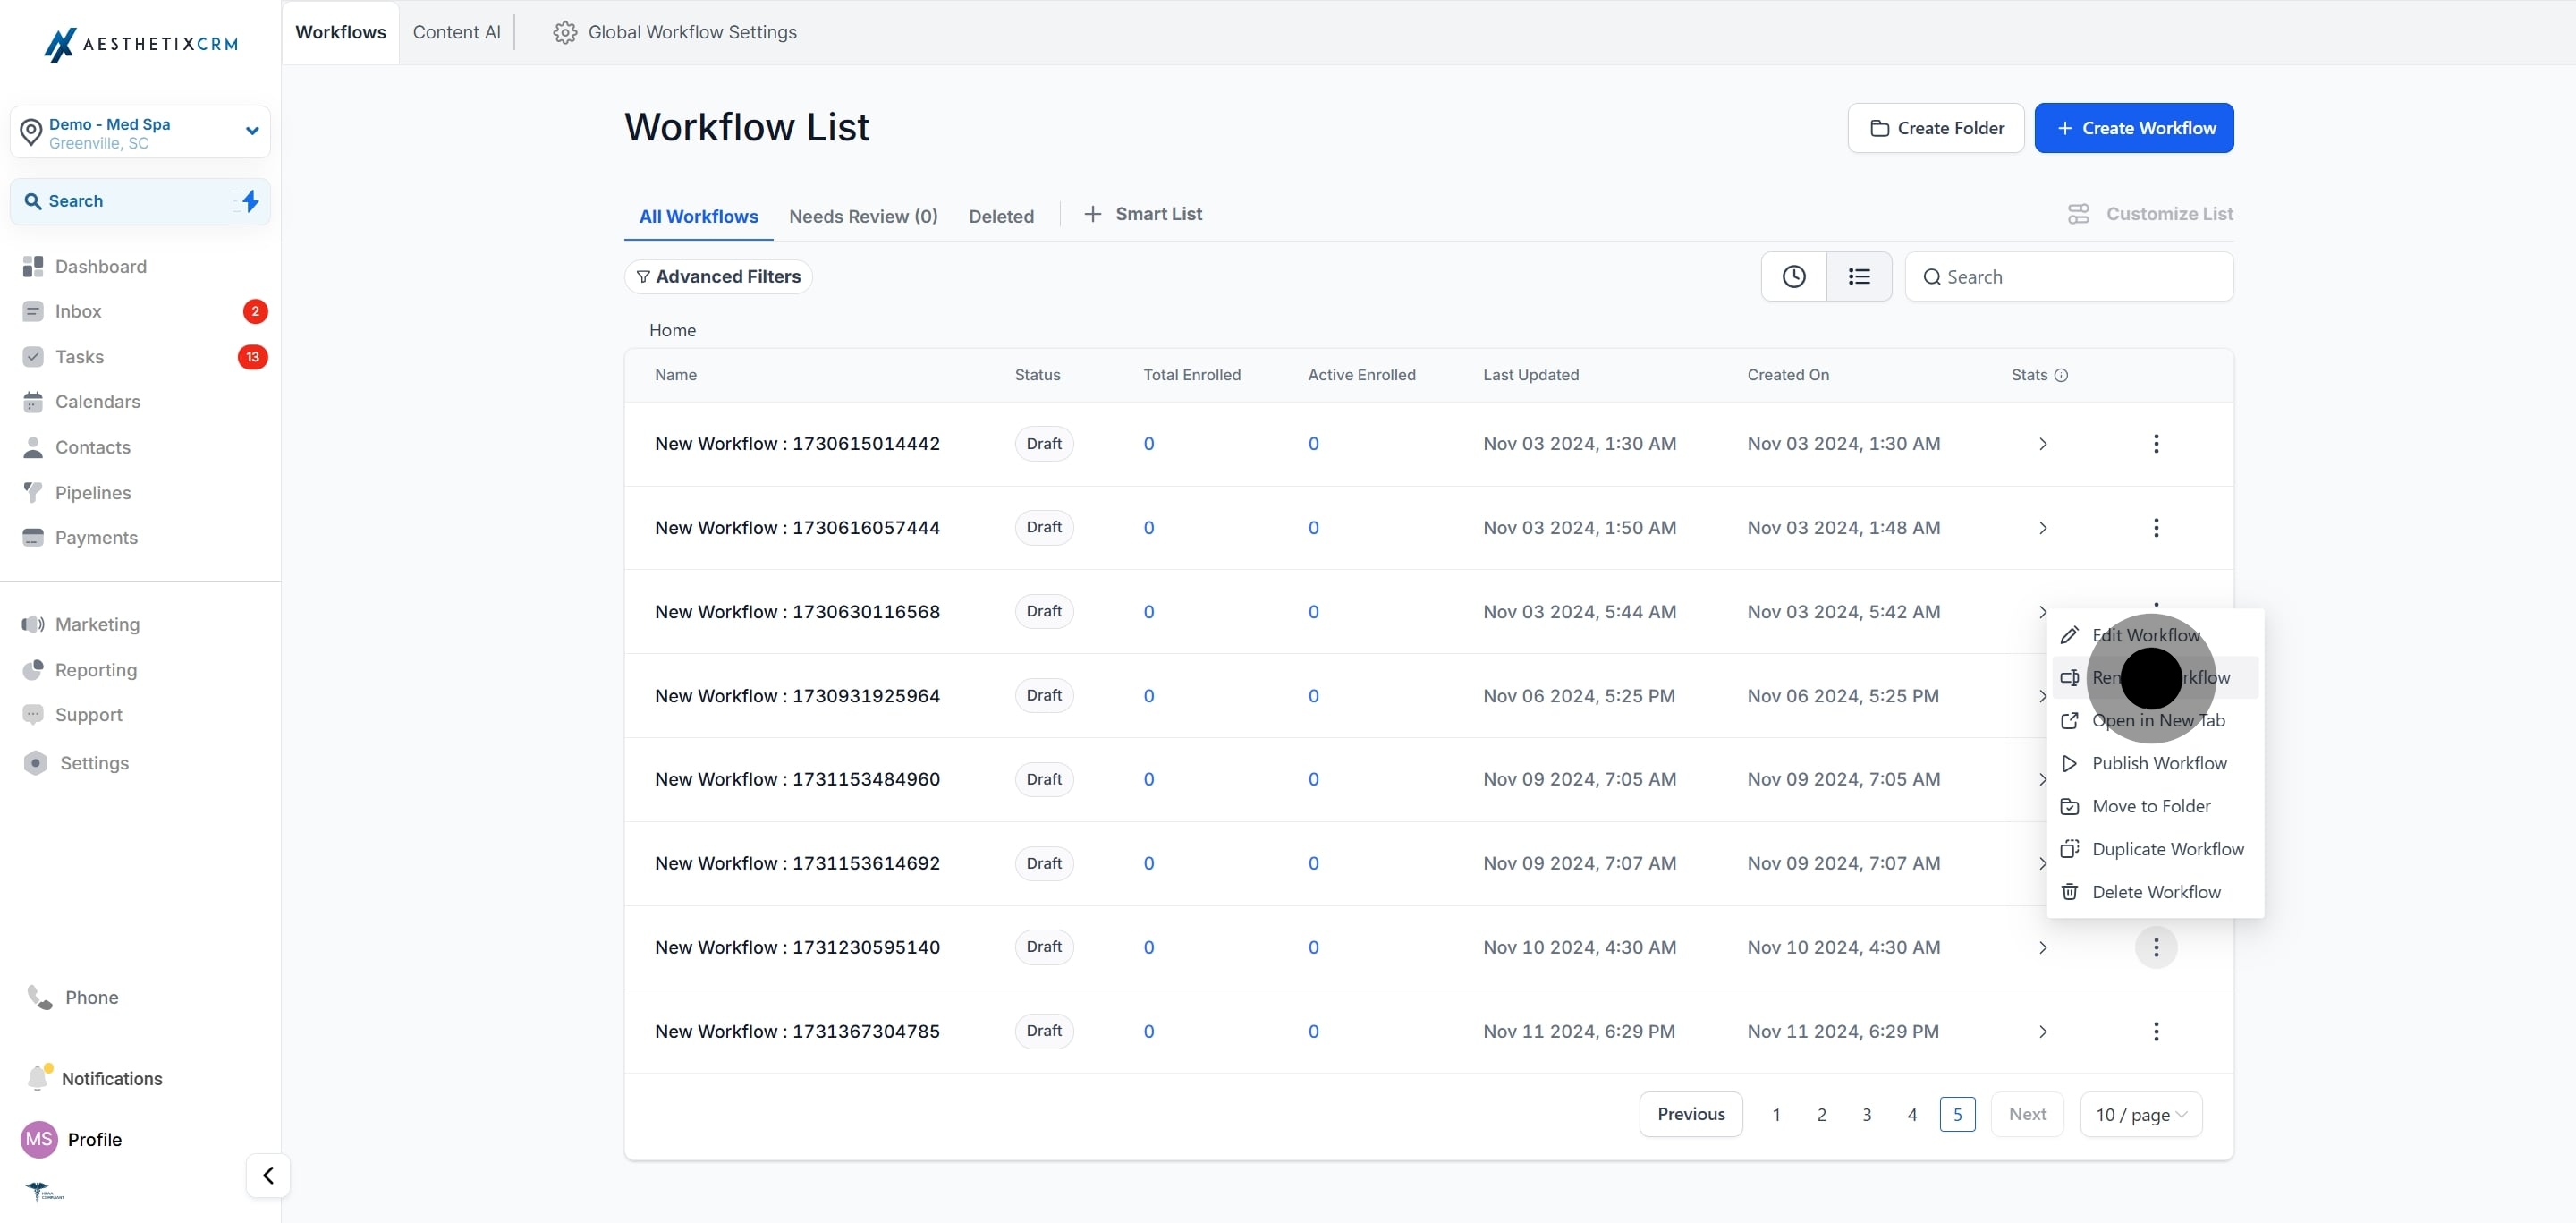Open the Reporting section
This screenshot has width=2576, height=1223.
coord(95,670)
